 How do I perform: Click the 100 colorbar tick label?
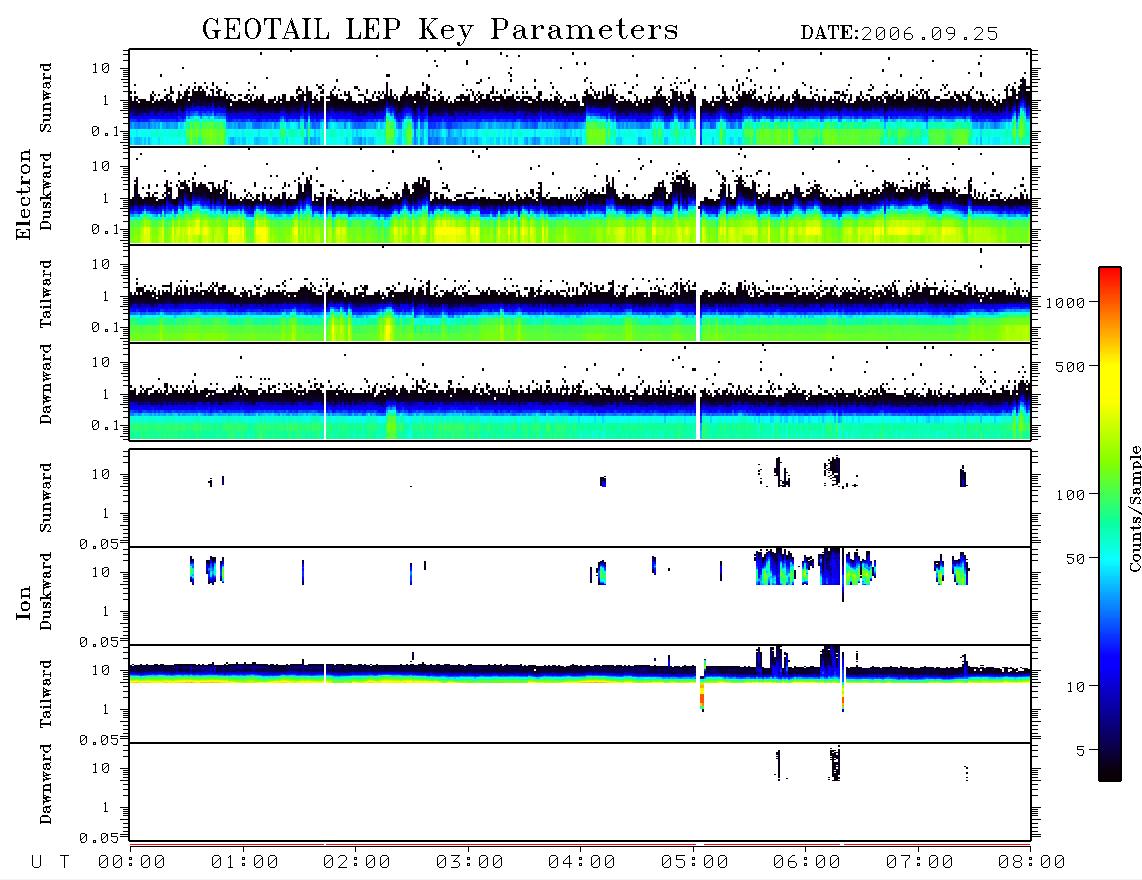1070,495
